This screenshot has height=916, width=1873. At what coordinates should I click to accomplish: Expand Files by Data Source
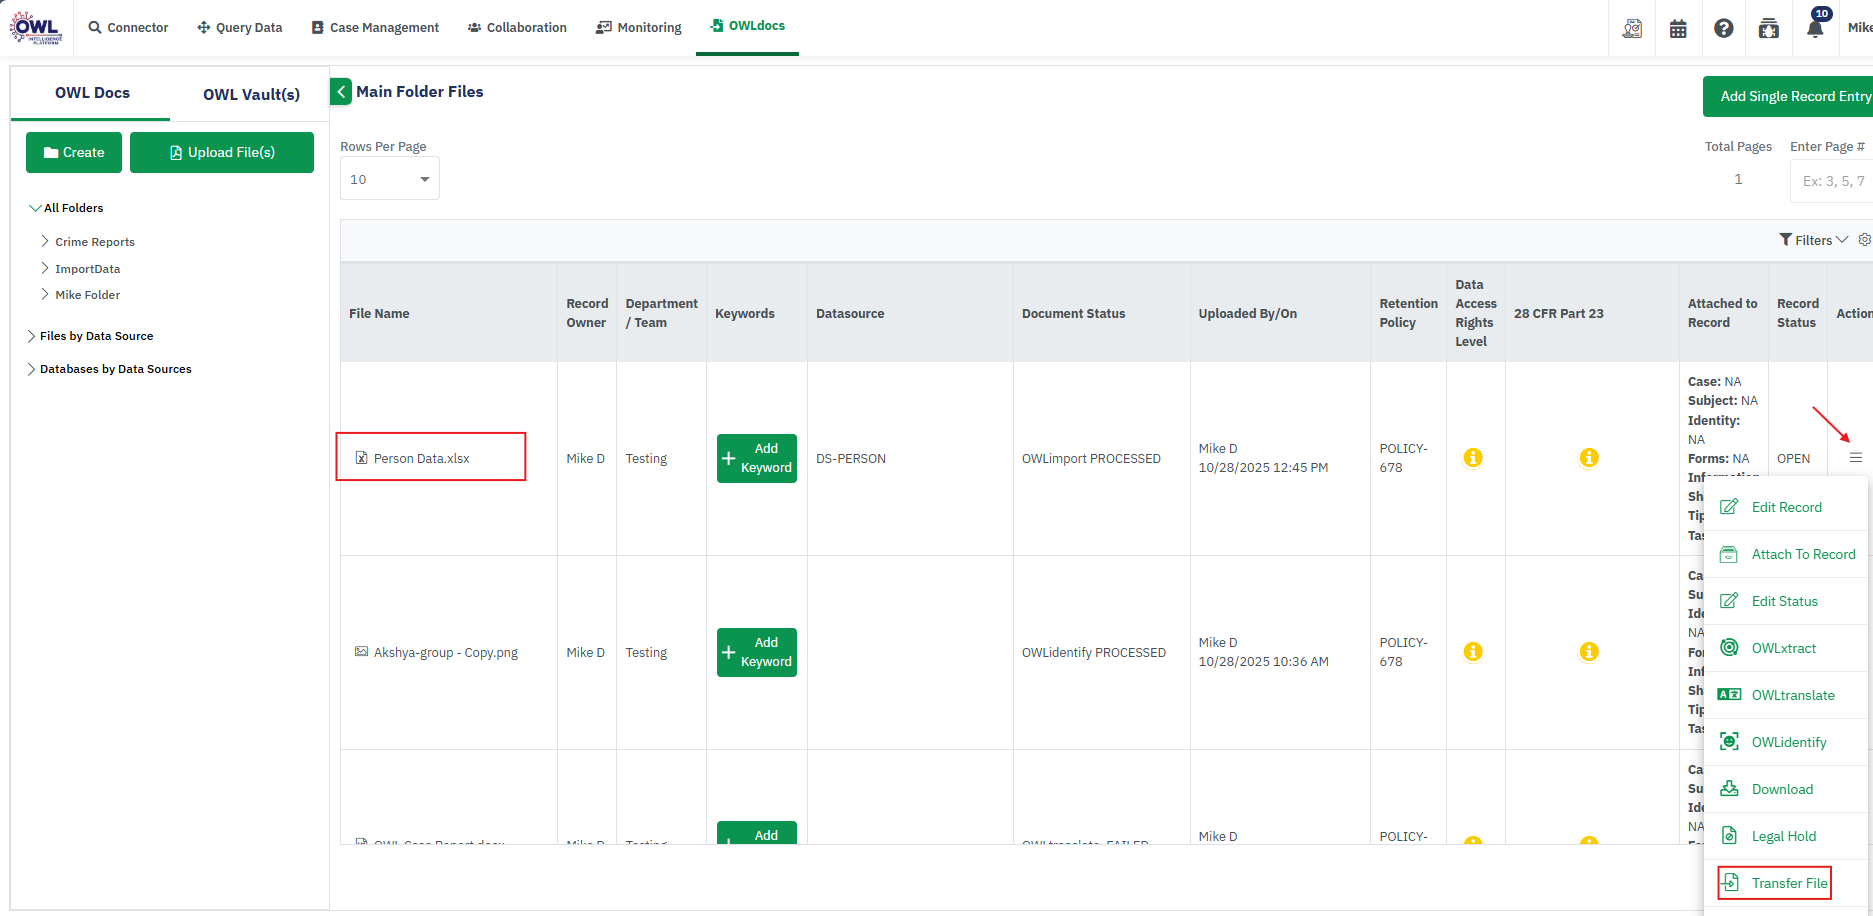[x=31, y=336]
